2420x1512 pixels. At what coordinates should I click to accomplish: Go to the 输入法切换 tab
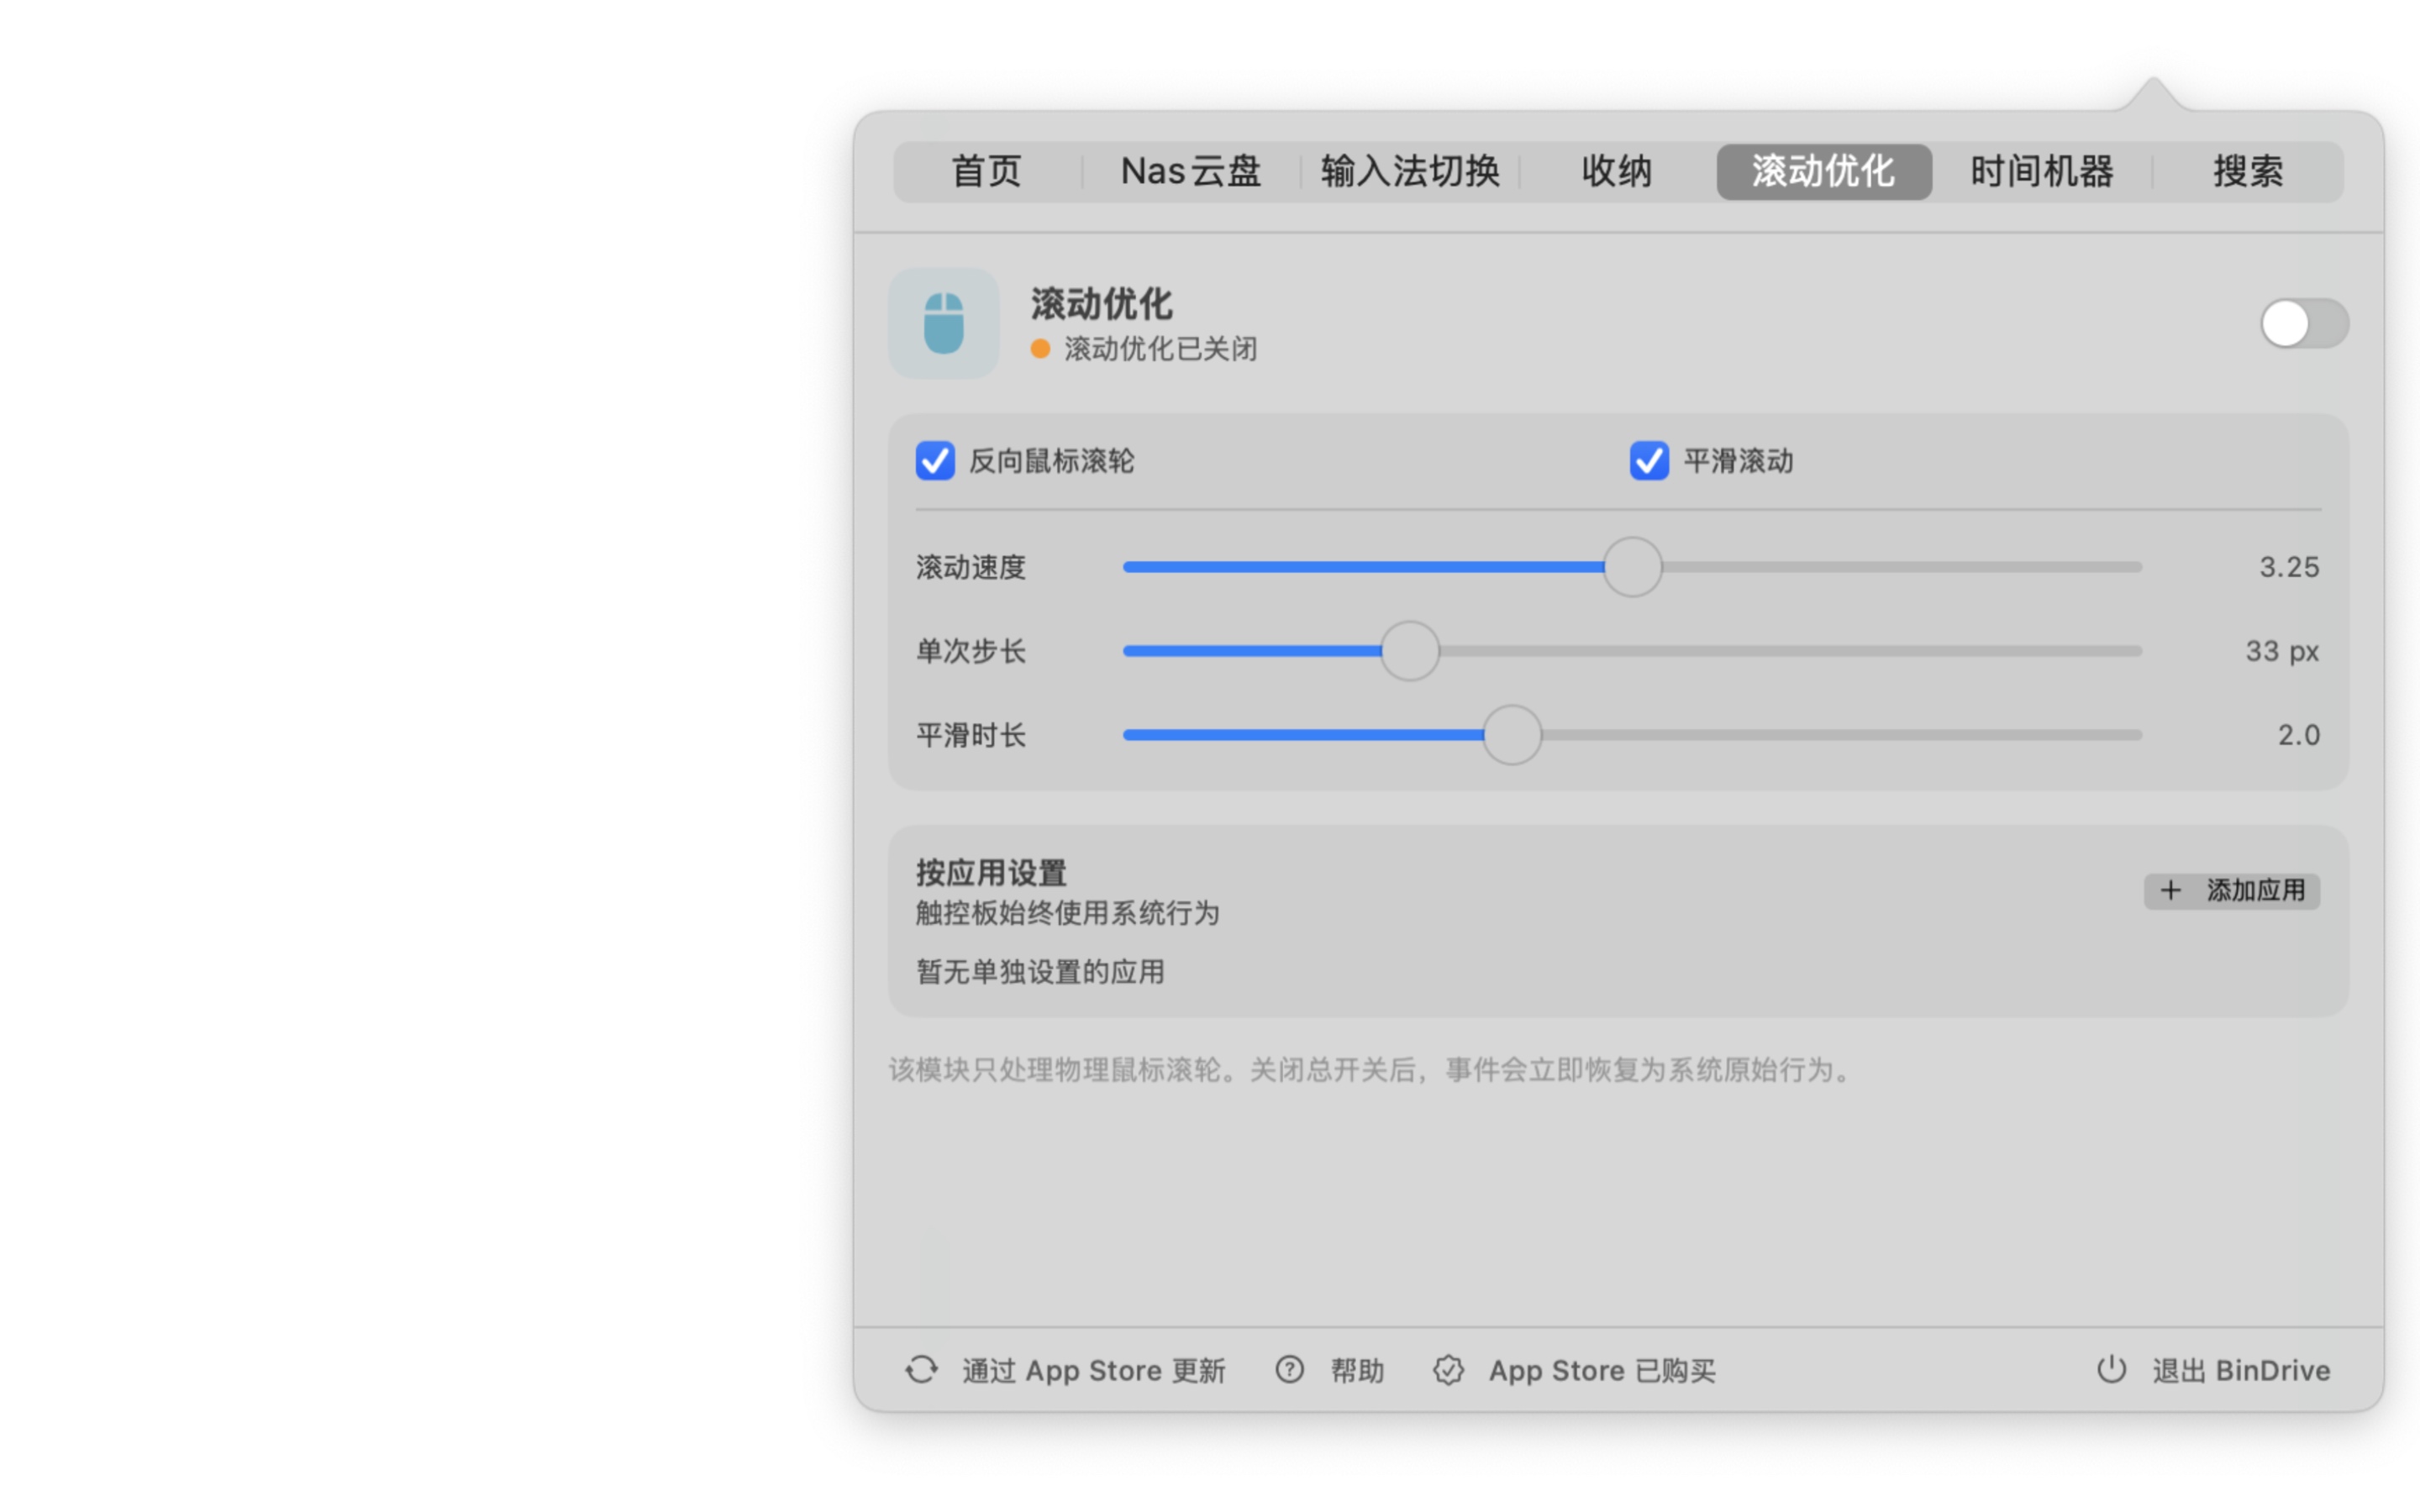click(x=1410, y=171)
